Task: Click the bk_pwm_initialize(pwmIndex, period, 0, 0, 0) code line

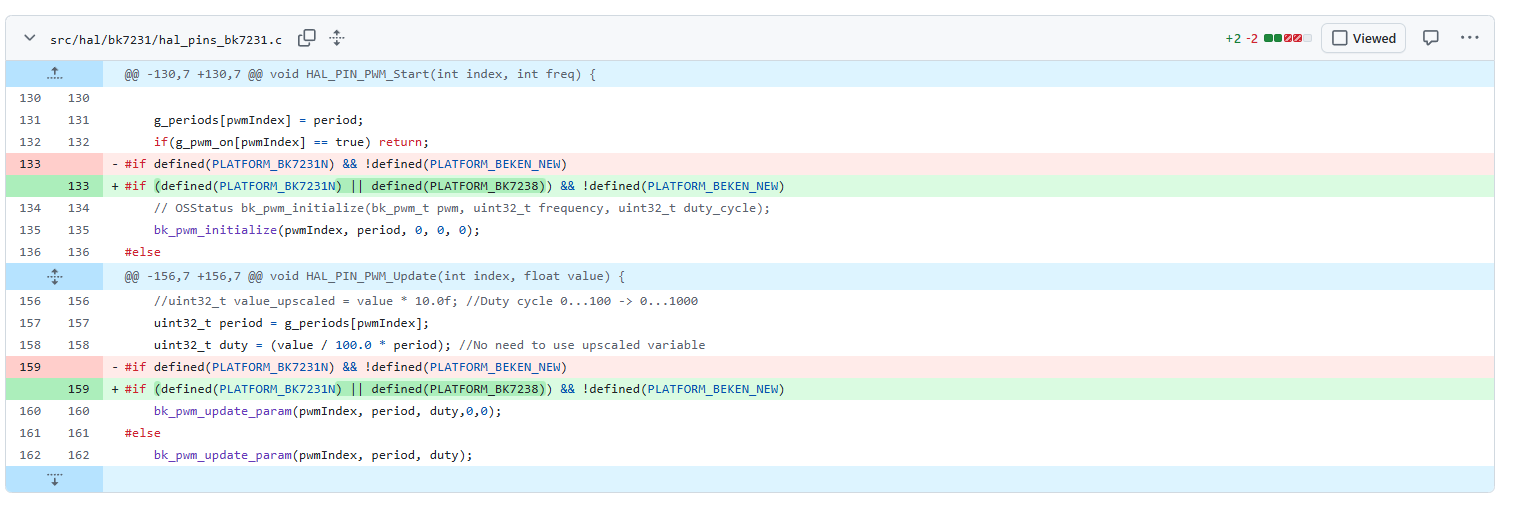Action: tap(317, 230)
